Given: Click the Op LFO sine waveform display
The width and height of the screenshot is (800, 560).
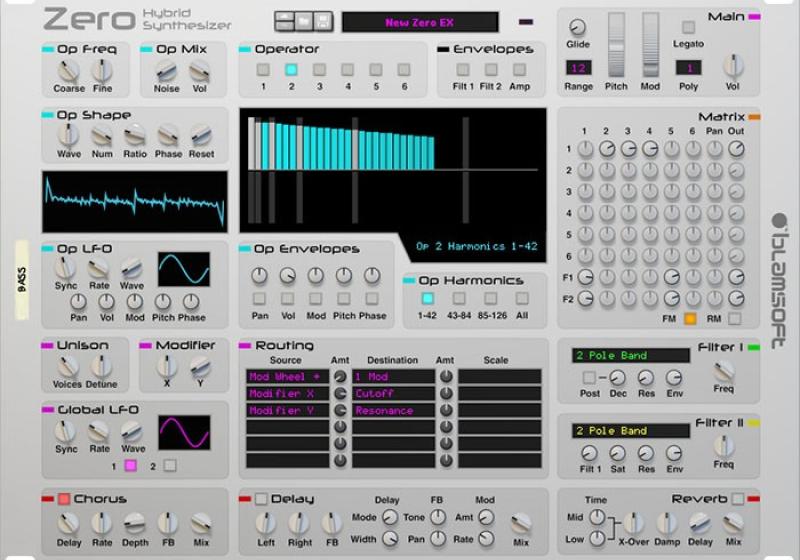Looking at the screenshot, I should pyautogui.click(x=184, y=269).
